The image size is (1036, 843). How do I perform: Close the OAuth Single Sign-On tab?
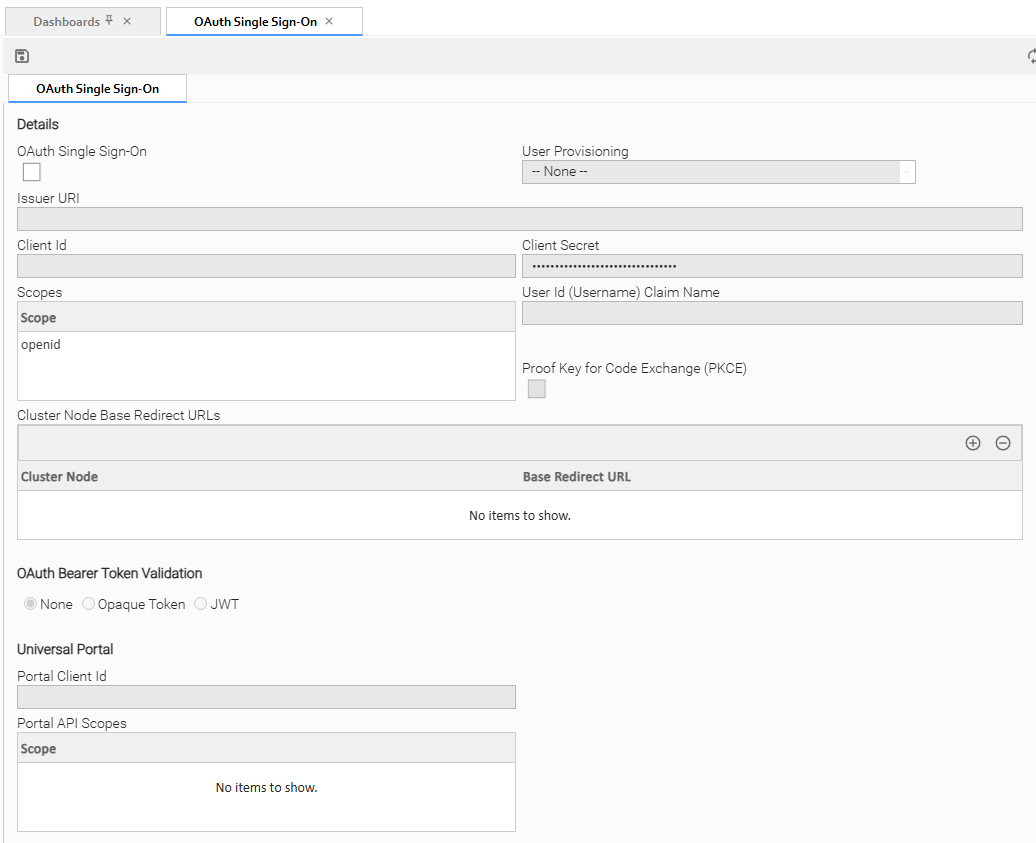click(x=329, y=21)
